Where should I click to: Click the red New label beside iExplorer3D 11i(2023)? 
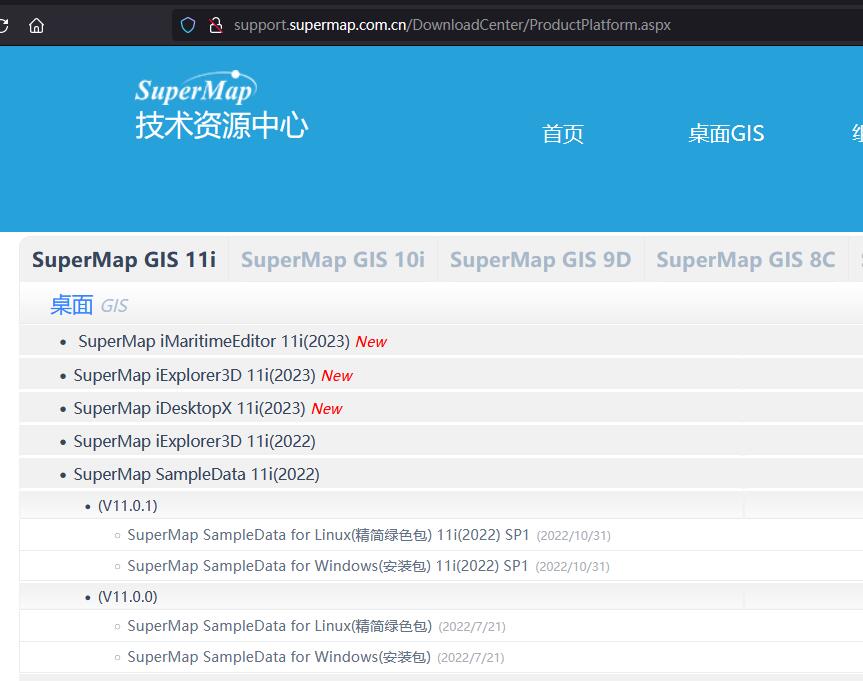337,376
